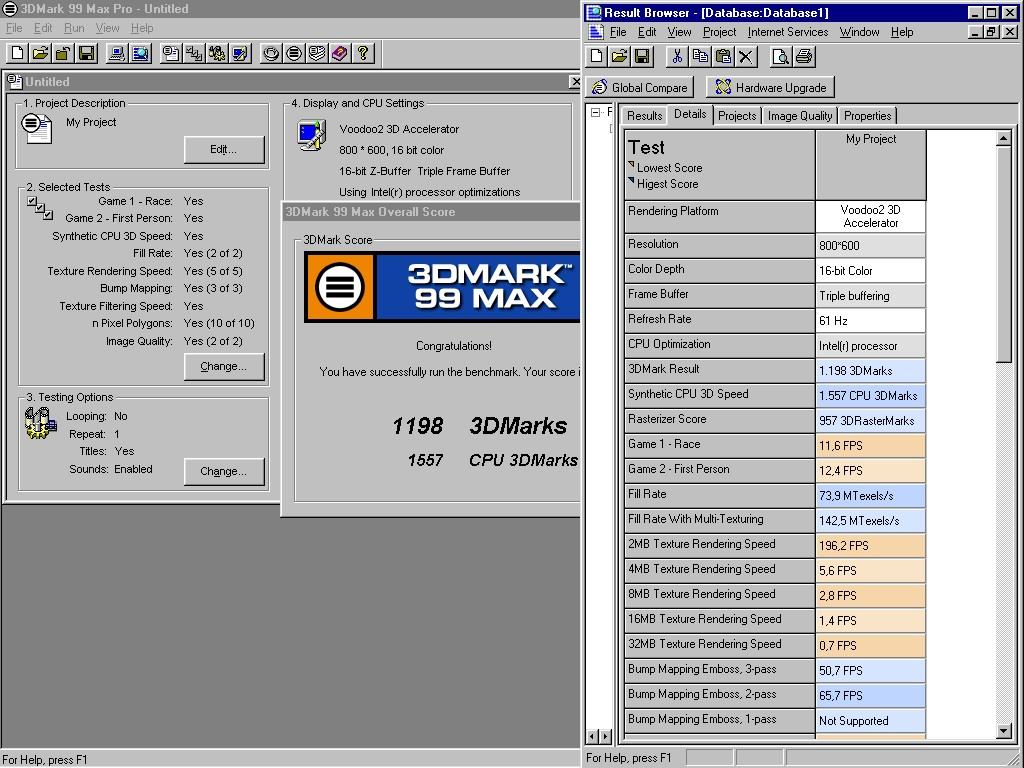Open the Run menu in 3DMark 99 Max
Viewport: 1024px width, 768px height.
point(74,28)
